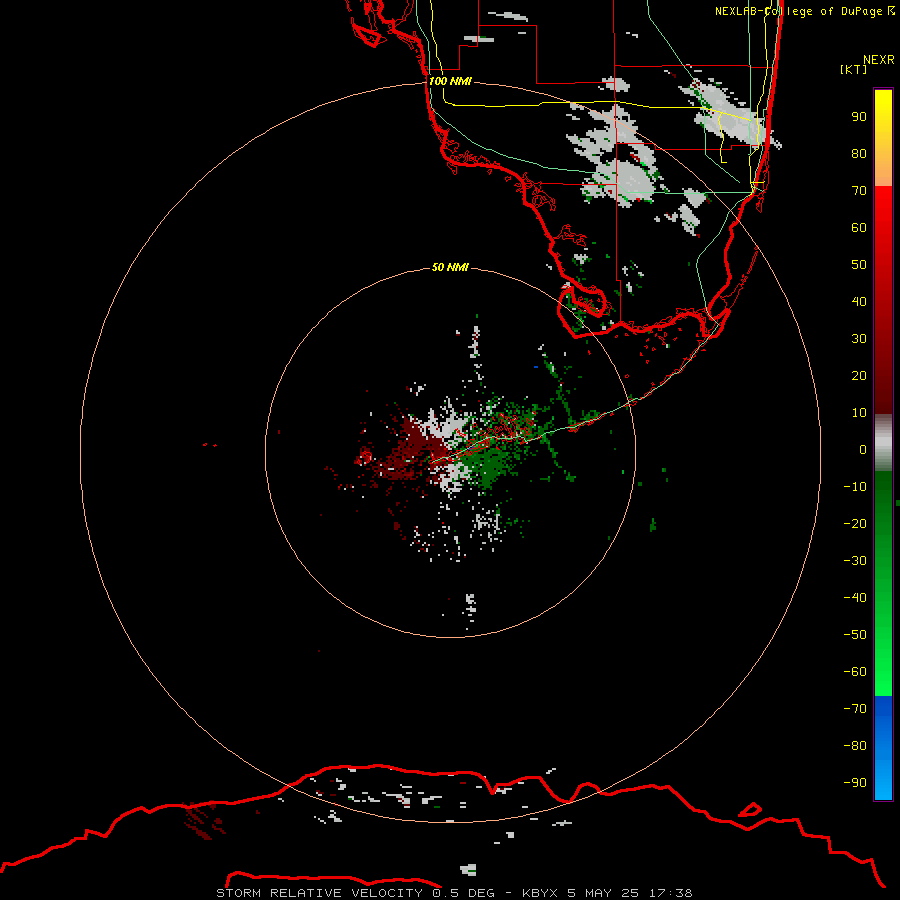Image resolution: width=900 pixels, height=900 pixels.
Task: Click the 40 knot scale label
Action: [x=859, y=302]
